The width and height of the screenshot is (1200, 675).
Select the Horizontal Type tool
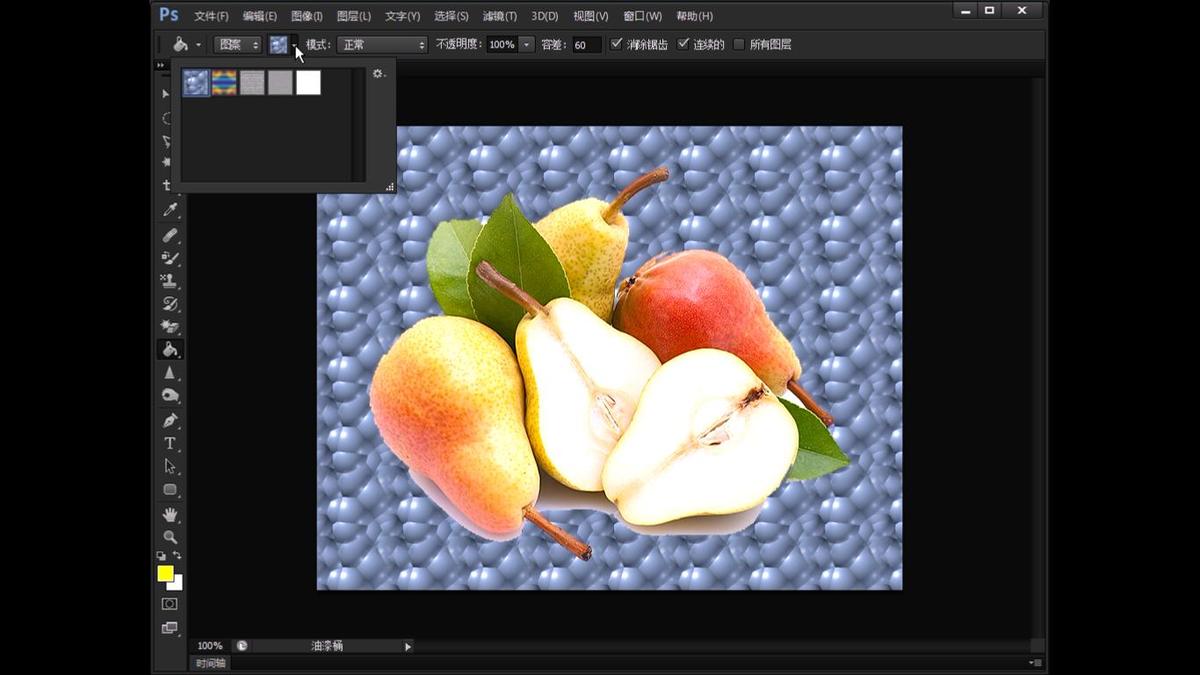point(170,443)
